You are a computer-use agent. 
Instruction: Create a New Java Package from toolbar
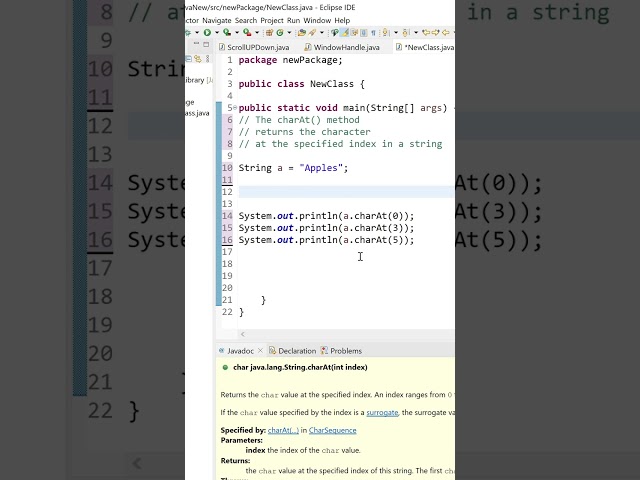pyautogui.click(x=269, y=32)
